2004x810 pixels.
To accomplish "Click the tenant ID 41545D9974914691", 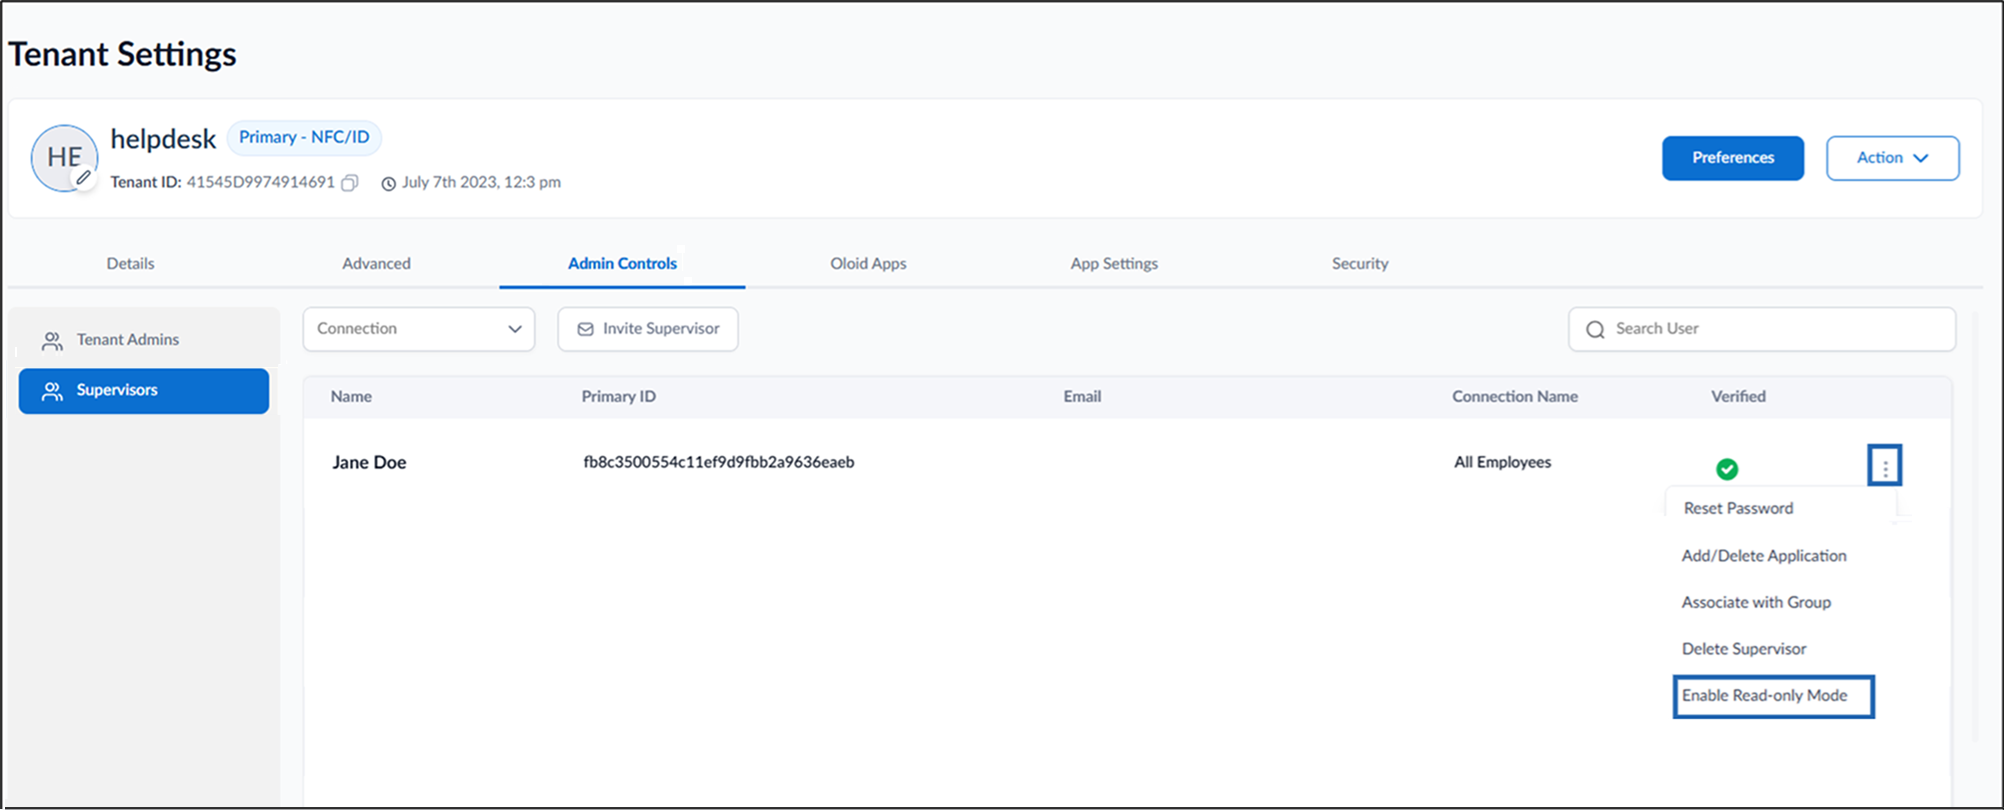I will point(260,182).
